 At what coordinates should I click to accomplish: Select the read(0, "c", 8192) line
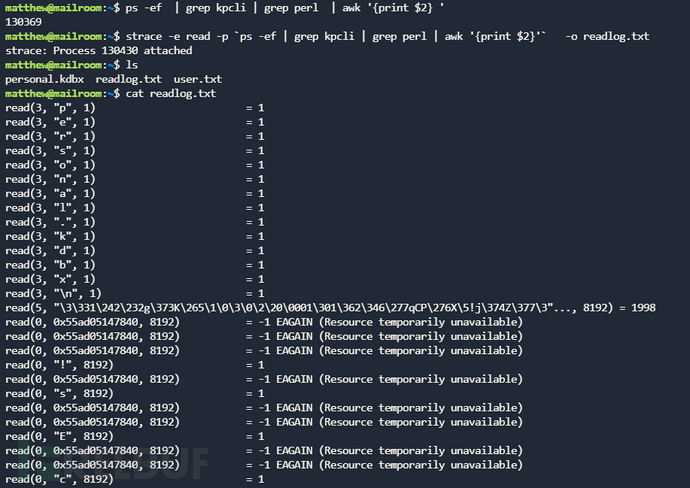(58, 480)
